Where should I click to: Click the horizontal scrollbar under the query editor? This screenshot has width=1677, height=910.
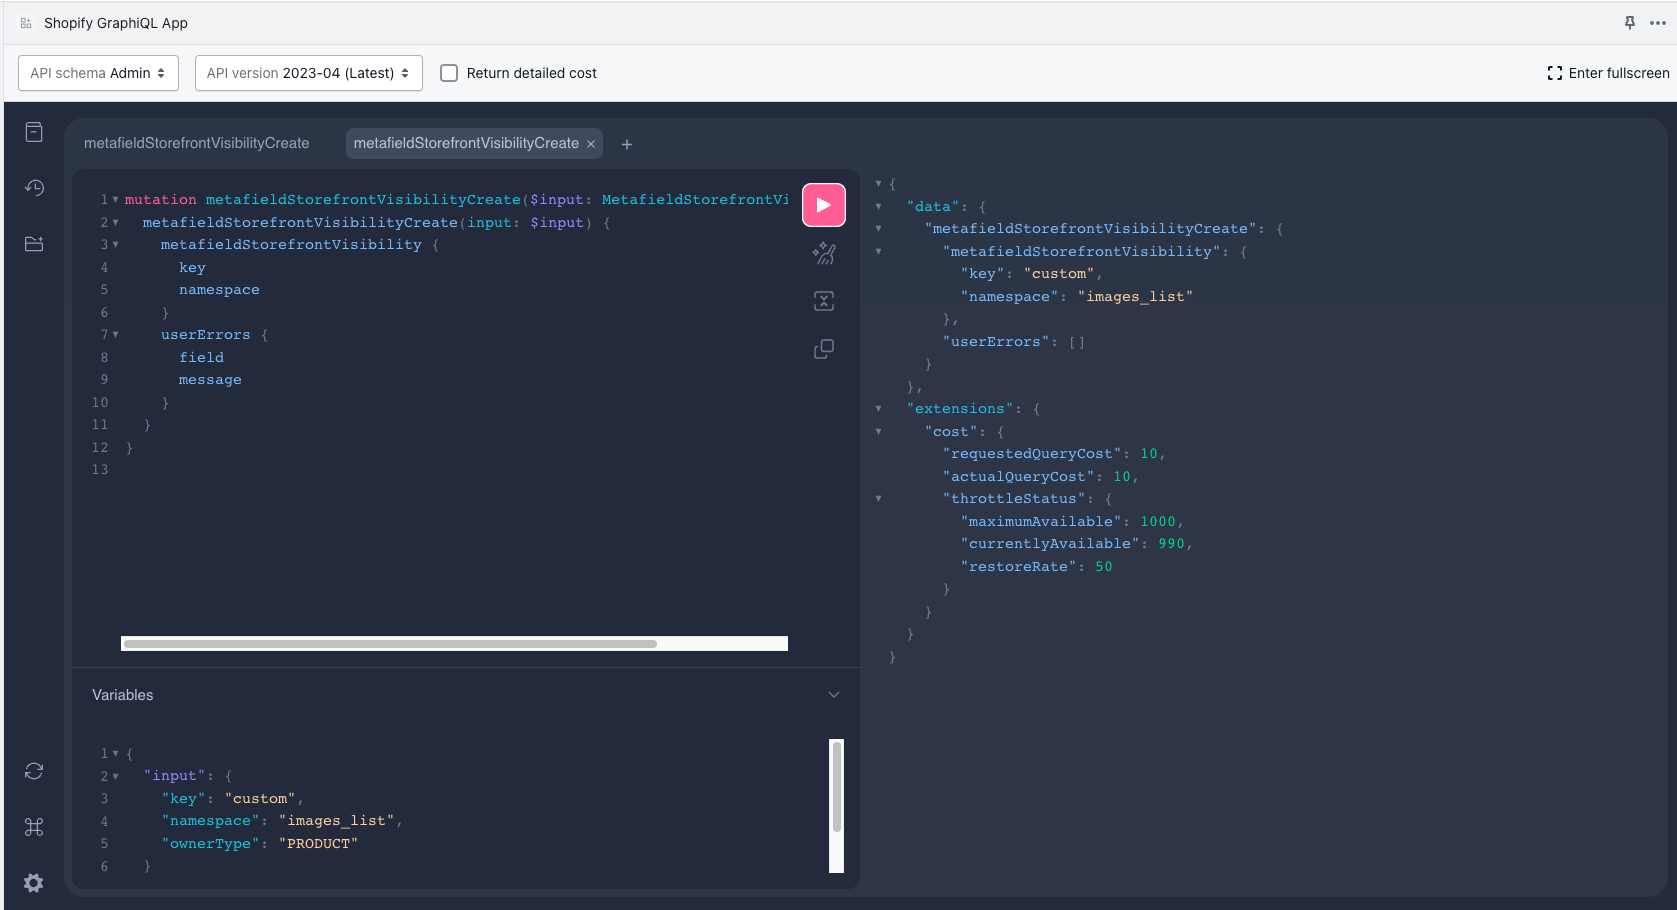pyautogui.click(x=389, y=643)
